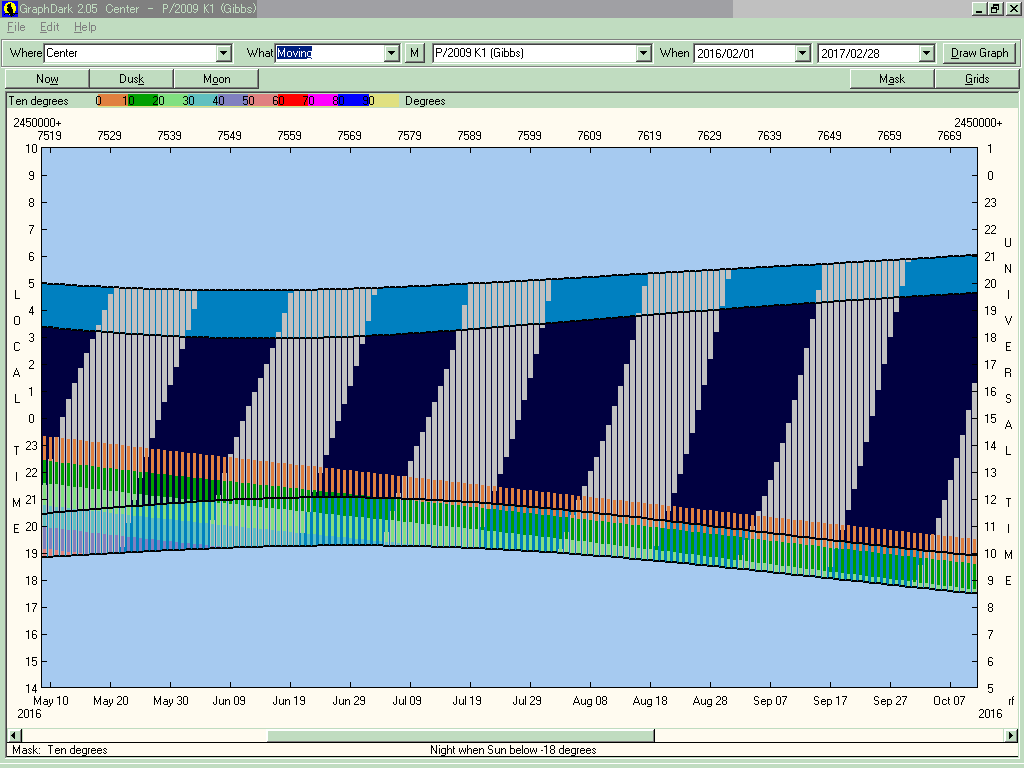Click the GraphDark app icon in title bar
Image resolution: width=1024 pixels, height=768 pixels.
coord(10,8)
